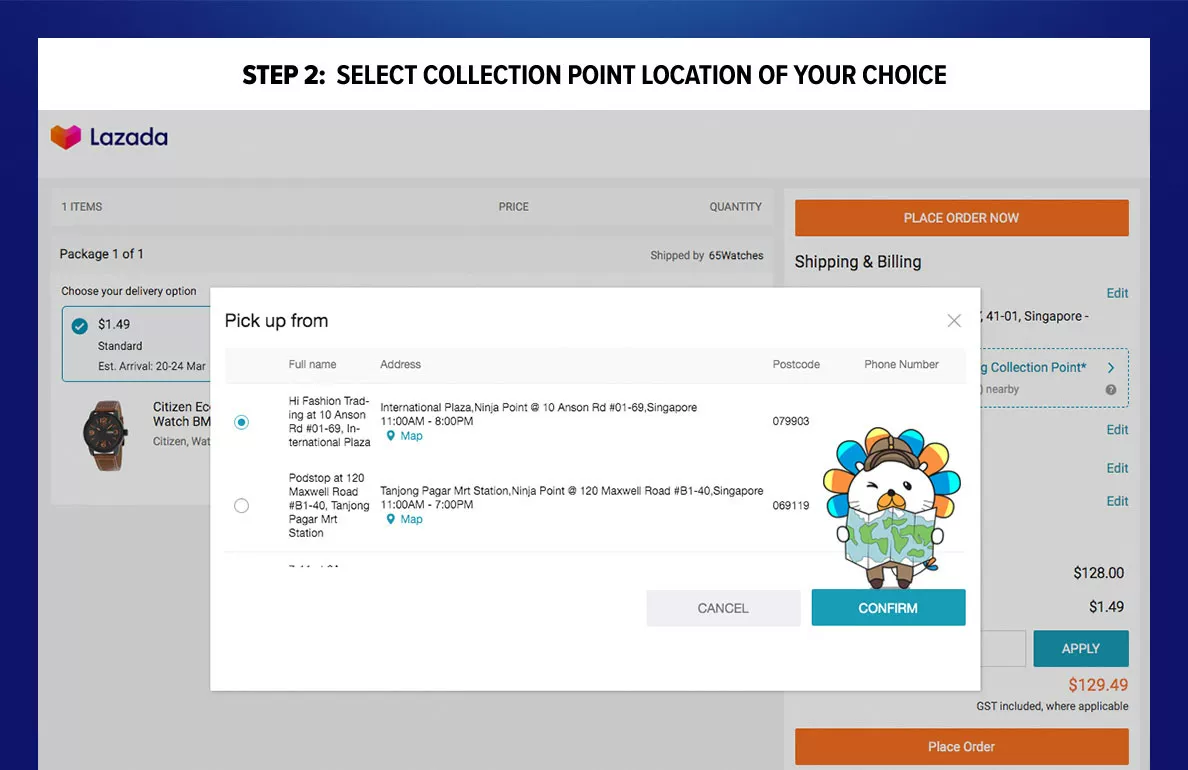Image resolution: width=1188 pixels, height=770 pixels.
Task: Click the Edit link beside the $128.00 section
Action: 1117,501
